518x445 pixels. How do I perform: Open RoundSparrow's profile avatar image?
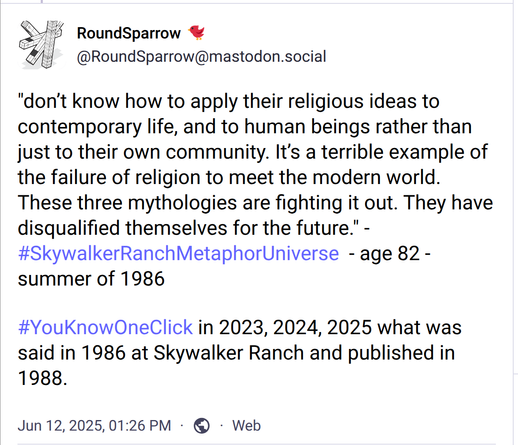pyautogui.click(x=42, y=45)
